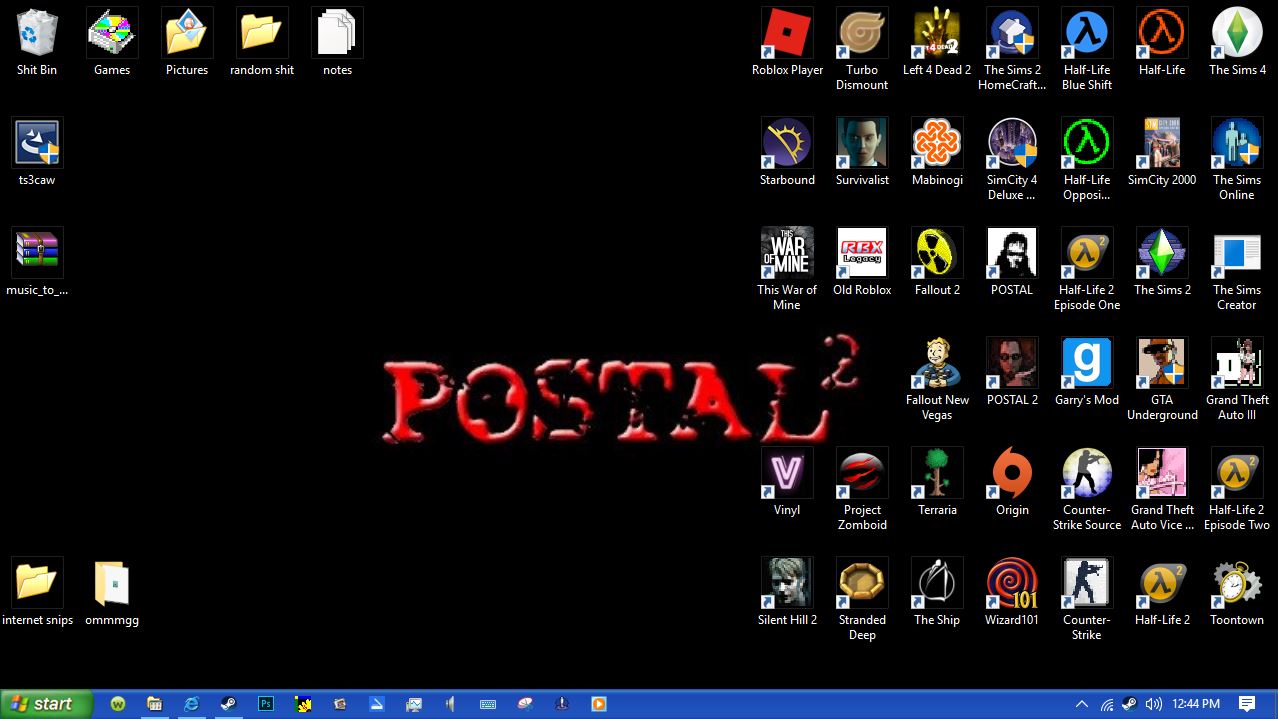Image resolution: width=1278 pixels, height=719 pixels.
Task: Open the Roblox Player shortcut
Action: click(x=787, y=33)
